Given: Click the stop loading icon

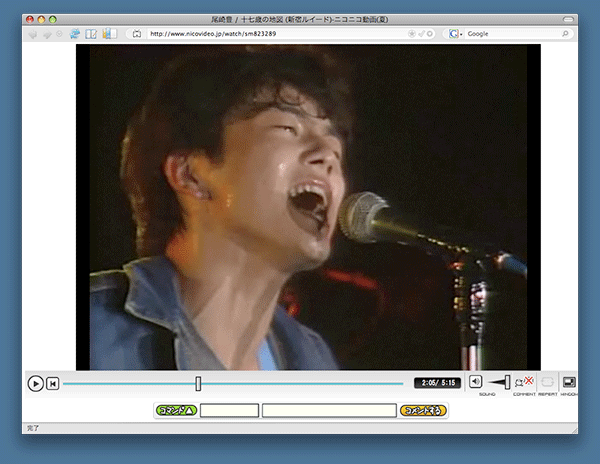Looking at the screenshot, I should 59,34.
